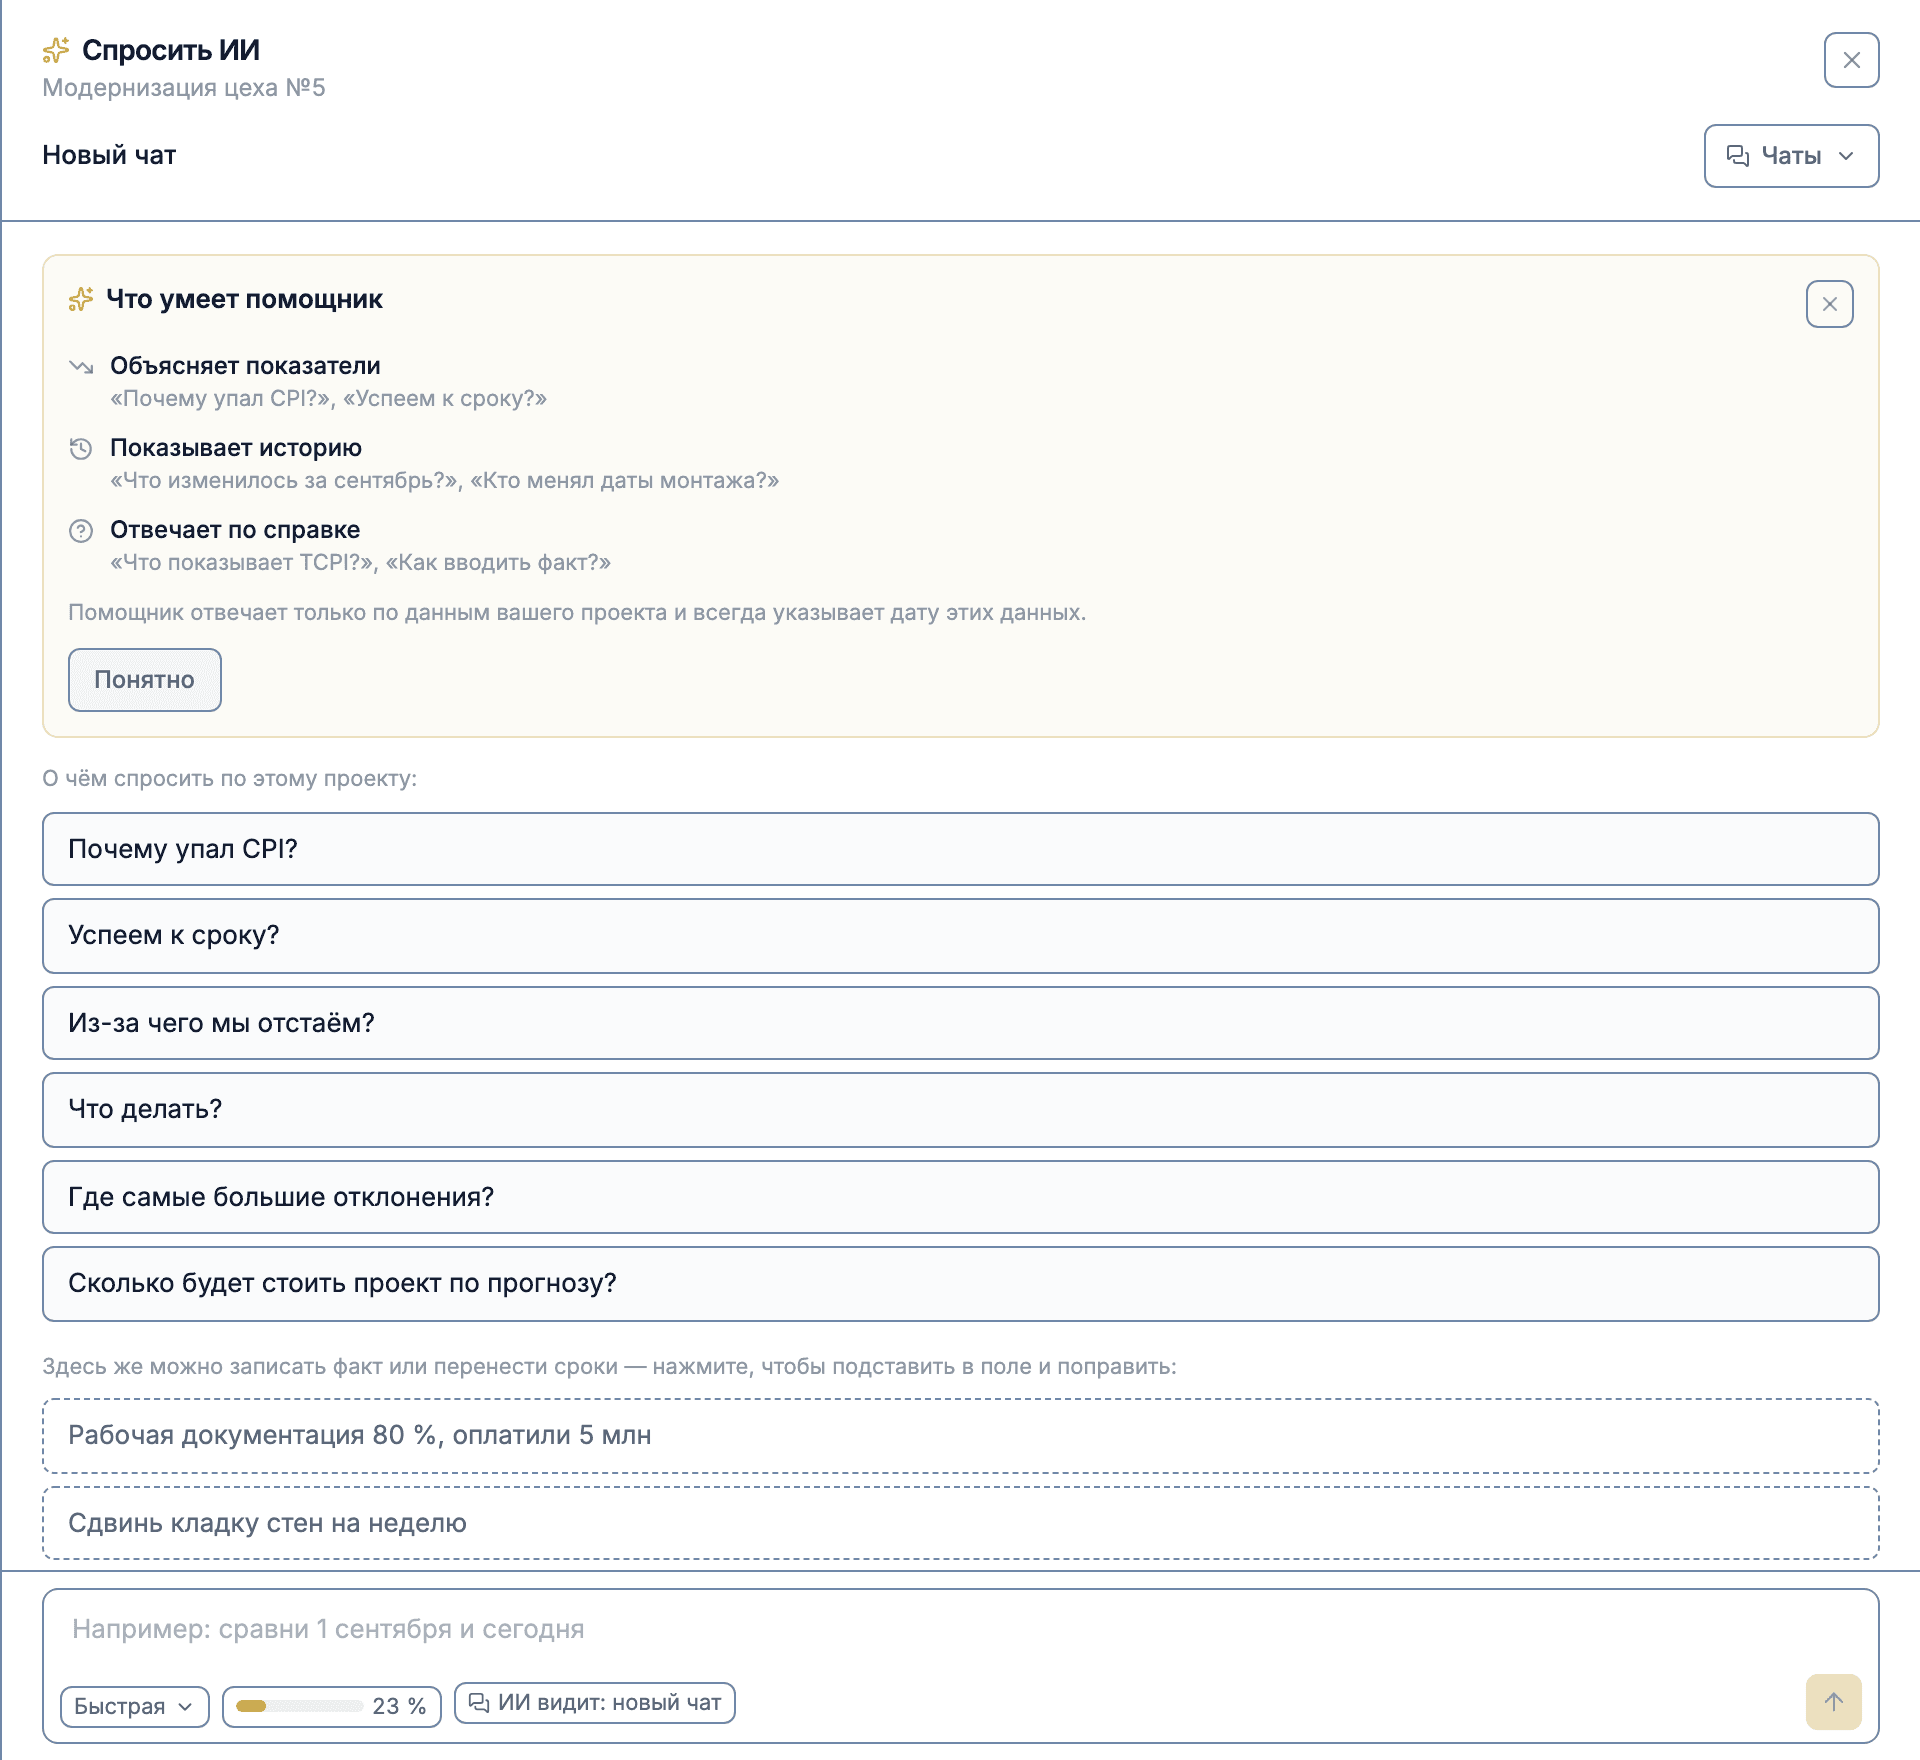1920x1760 pixels.
Task: Click the history clock icon
Action: click(x=81, y=448)
